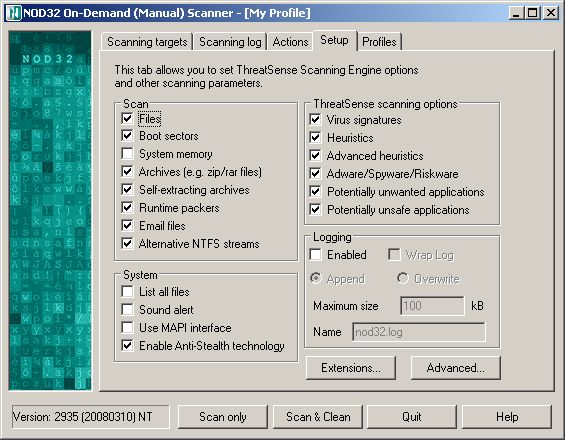Enable logging with the Enabled checkbox
The image size is (565, 440).
pyautogui.click(x=315, y=255)
